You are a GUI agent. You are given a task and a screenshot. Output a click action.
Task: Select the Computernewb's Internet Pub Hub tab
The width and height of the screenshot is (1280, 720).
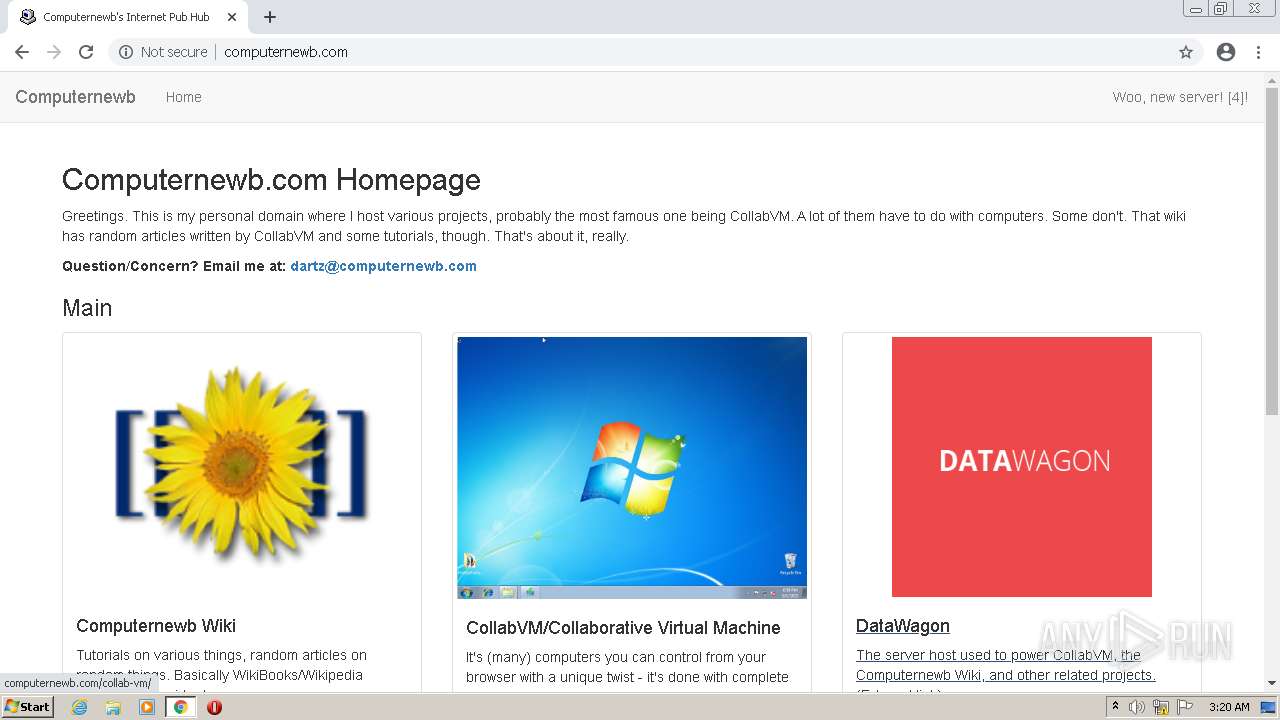(x=126, y=17)
